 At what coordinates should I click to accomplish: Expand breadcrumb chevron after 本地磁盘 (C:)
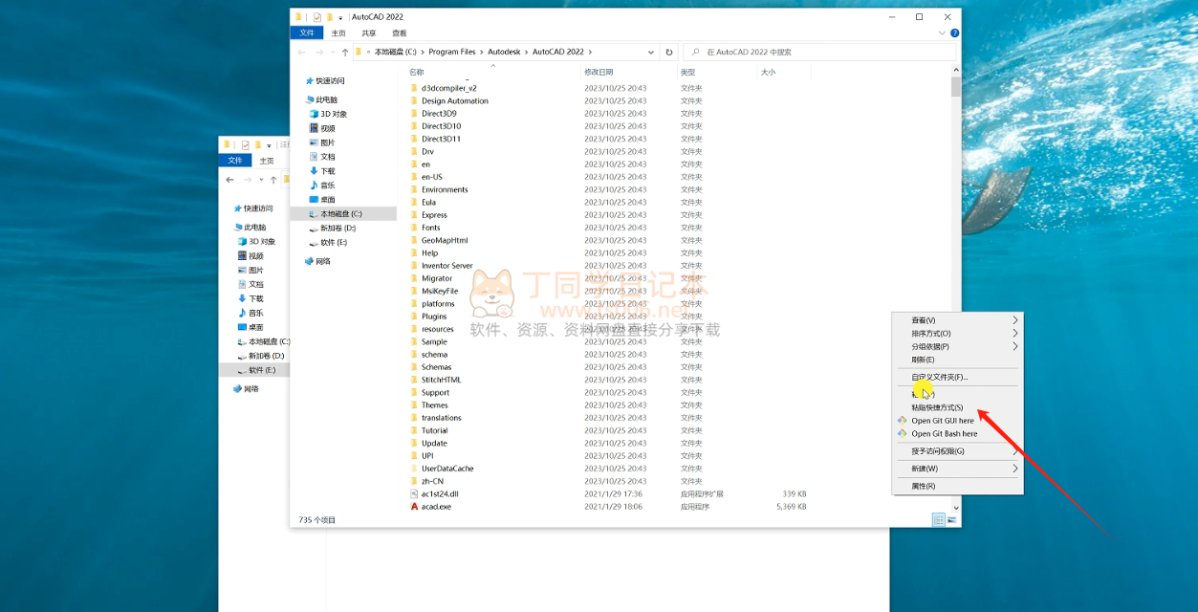[423, 52]
